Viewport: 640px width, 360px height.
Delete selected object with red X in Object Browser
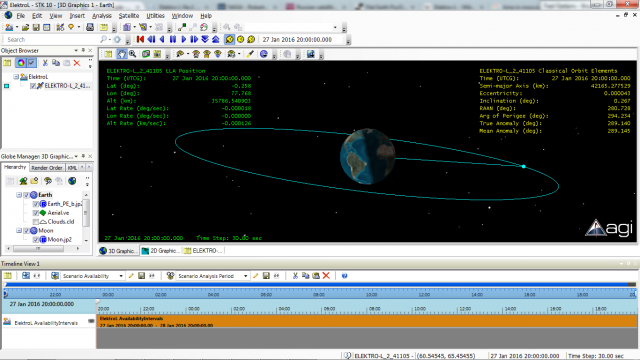click(x=77, y=63)
